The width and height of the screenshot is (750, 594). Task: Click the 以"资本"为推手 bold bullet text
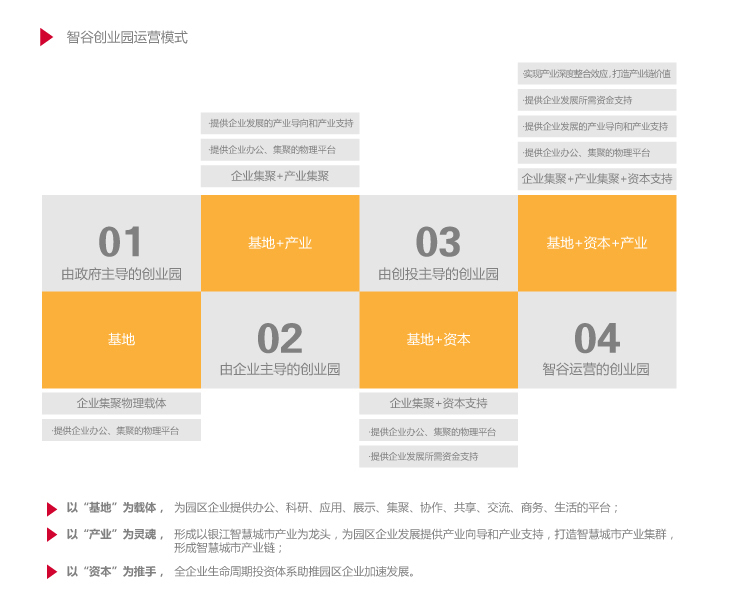click(114, 572)
